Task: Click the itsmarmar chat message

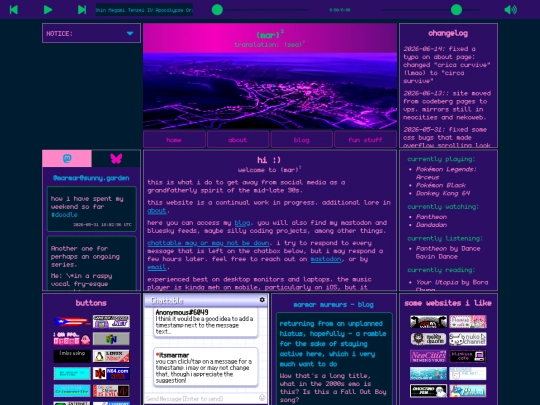Action: [x=206, y=367]
